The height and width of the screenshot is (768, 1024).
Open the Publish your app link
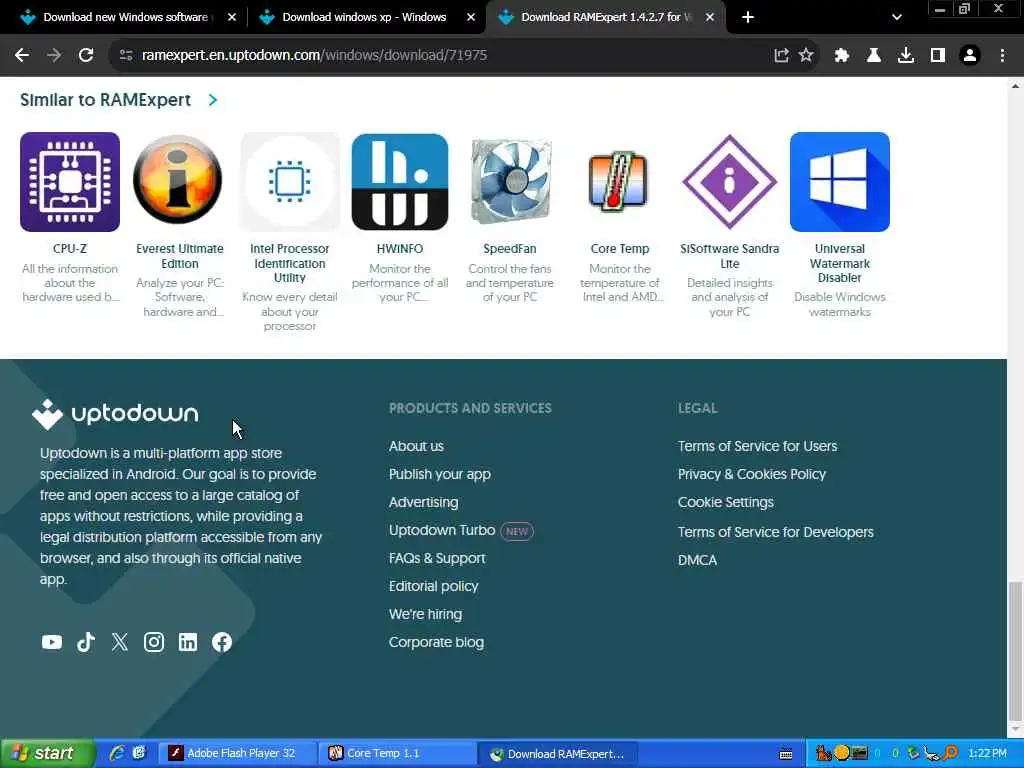pos(440,474)
